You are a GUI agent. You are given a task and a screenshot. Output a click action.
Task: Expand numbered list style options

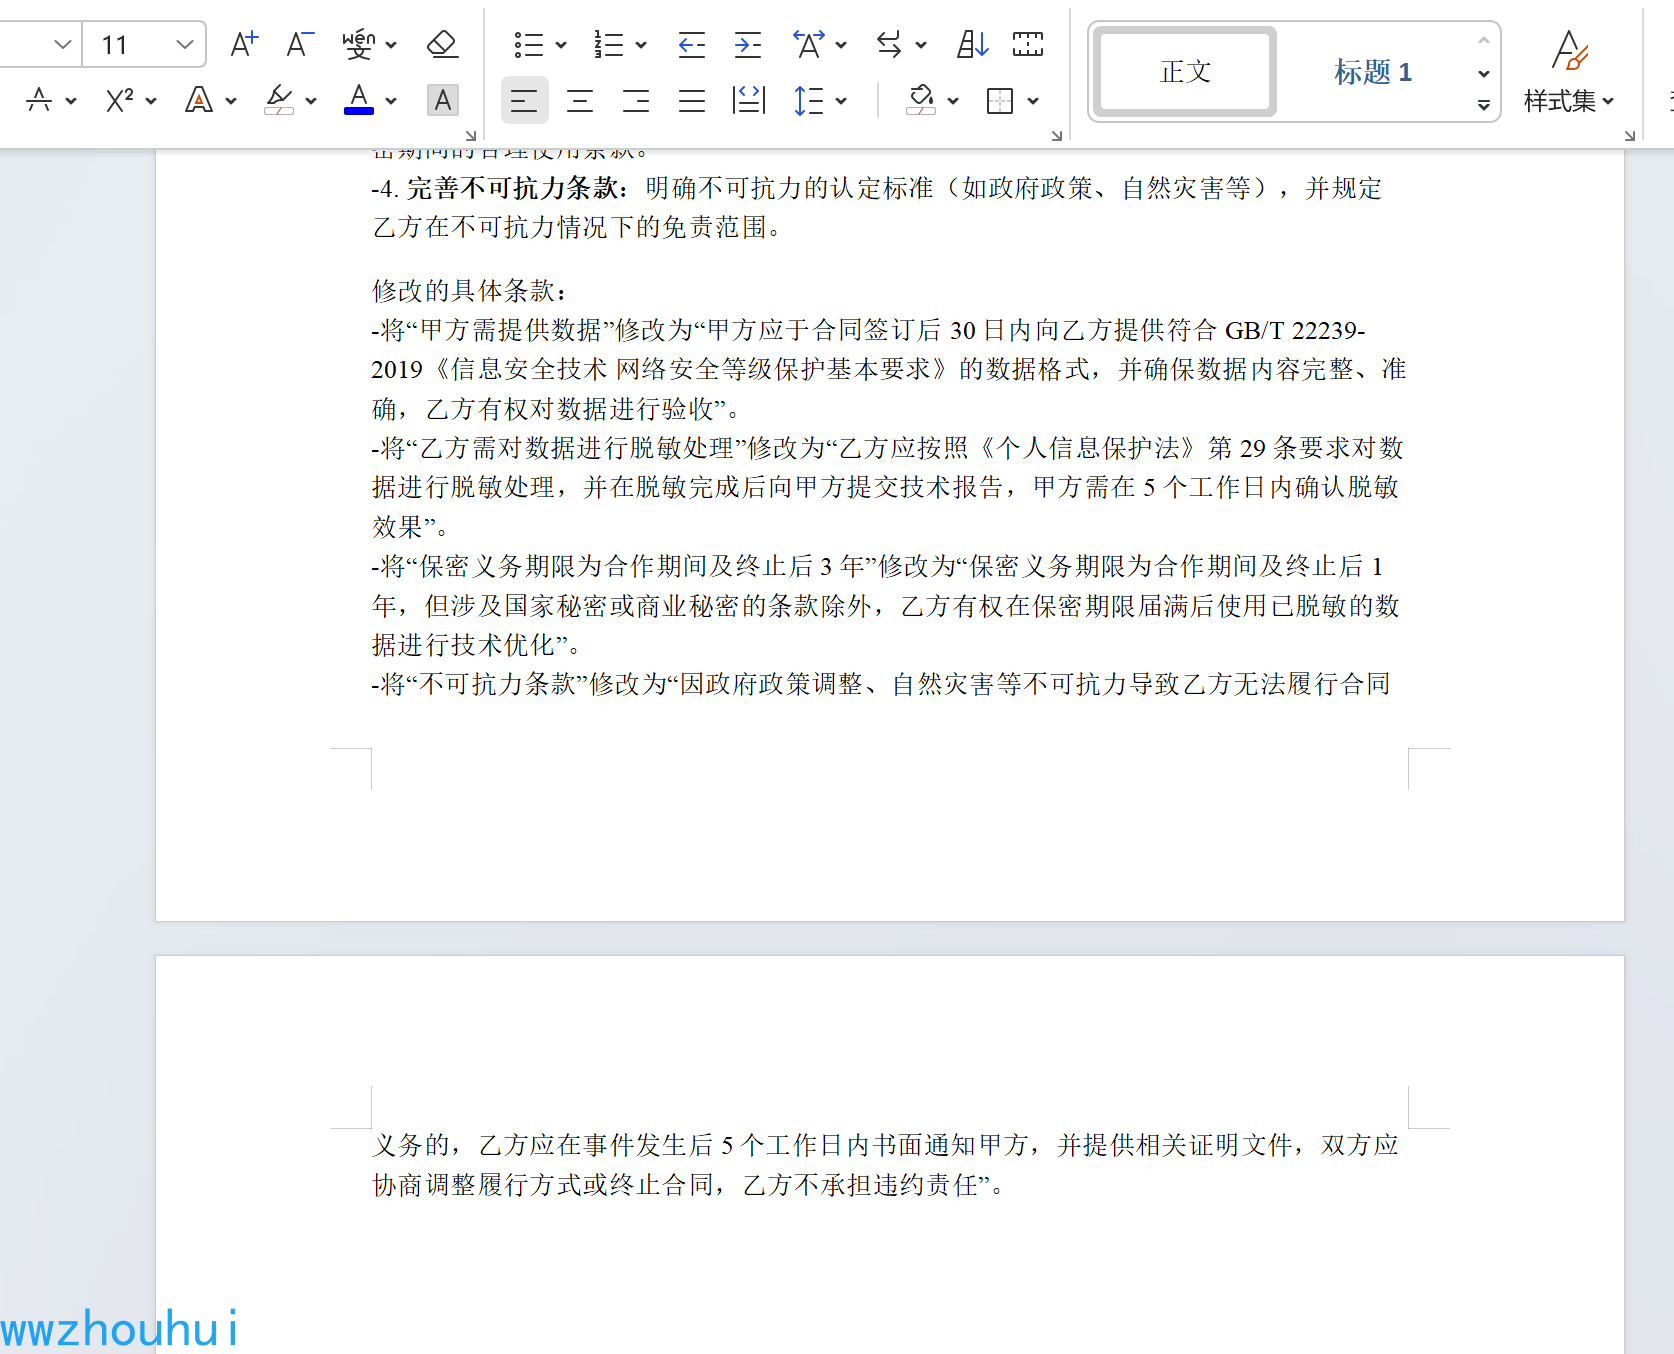pyautogui.click(x=641, y=45)
